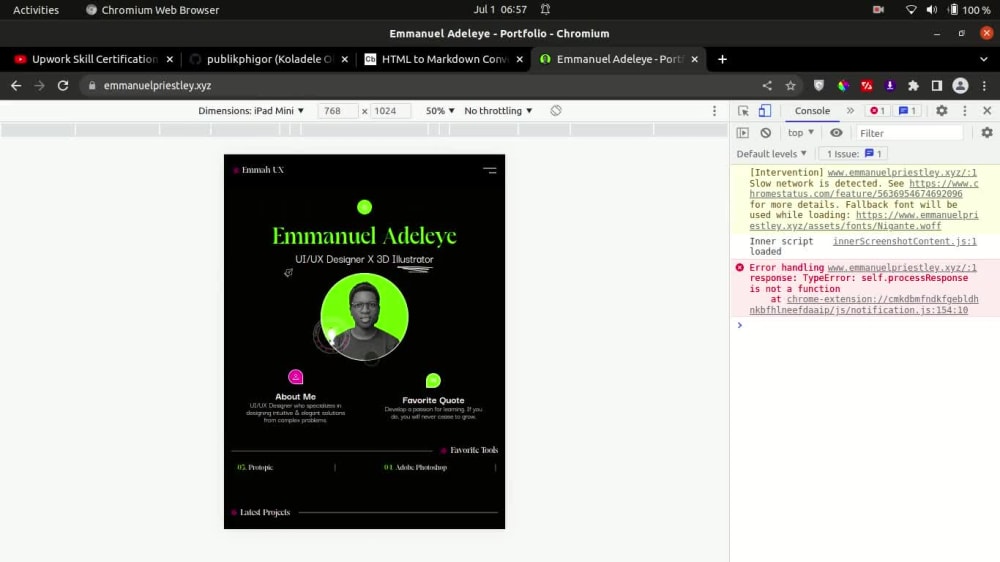Reload the current page
The height and width of the screenshot is (562, 1000).
[63, 85]
